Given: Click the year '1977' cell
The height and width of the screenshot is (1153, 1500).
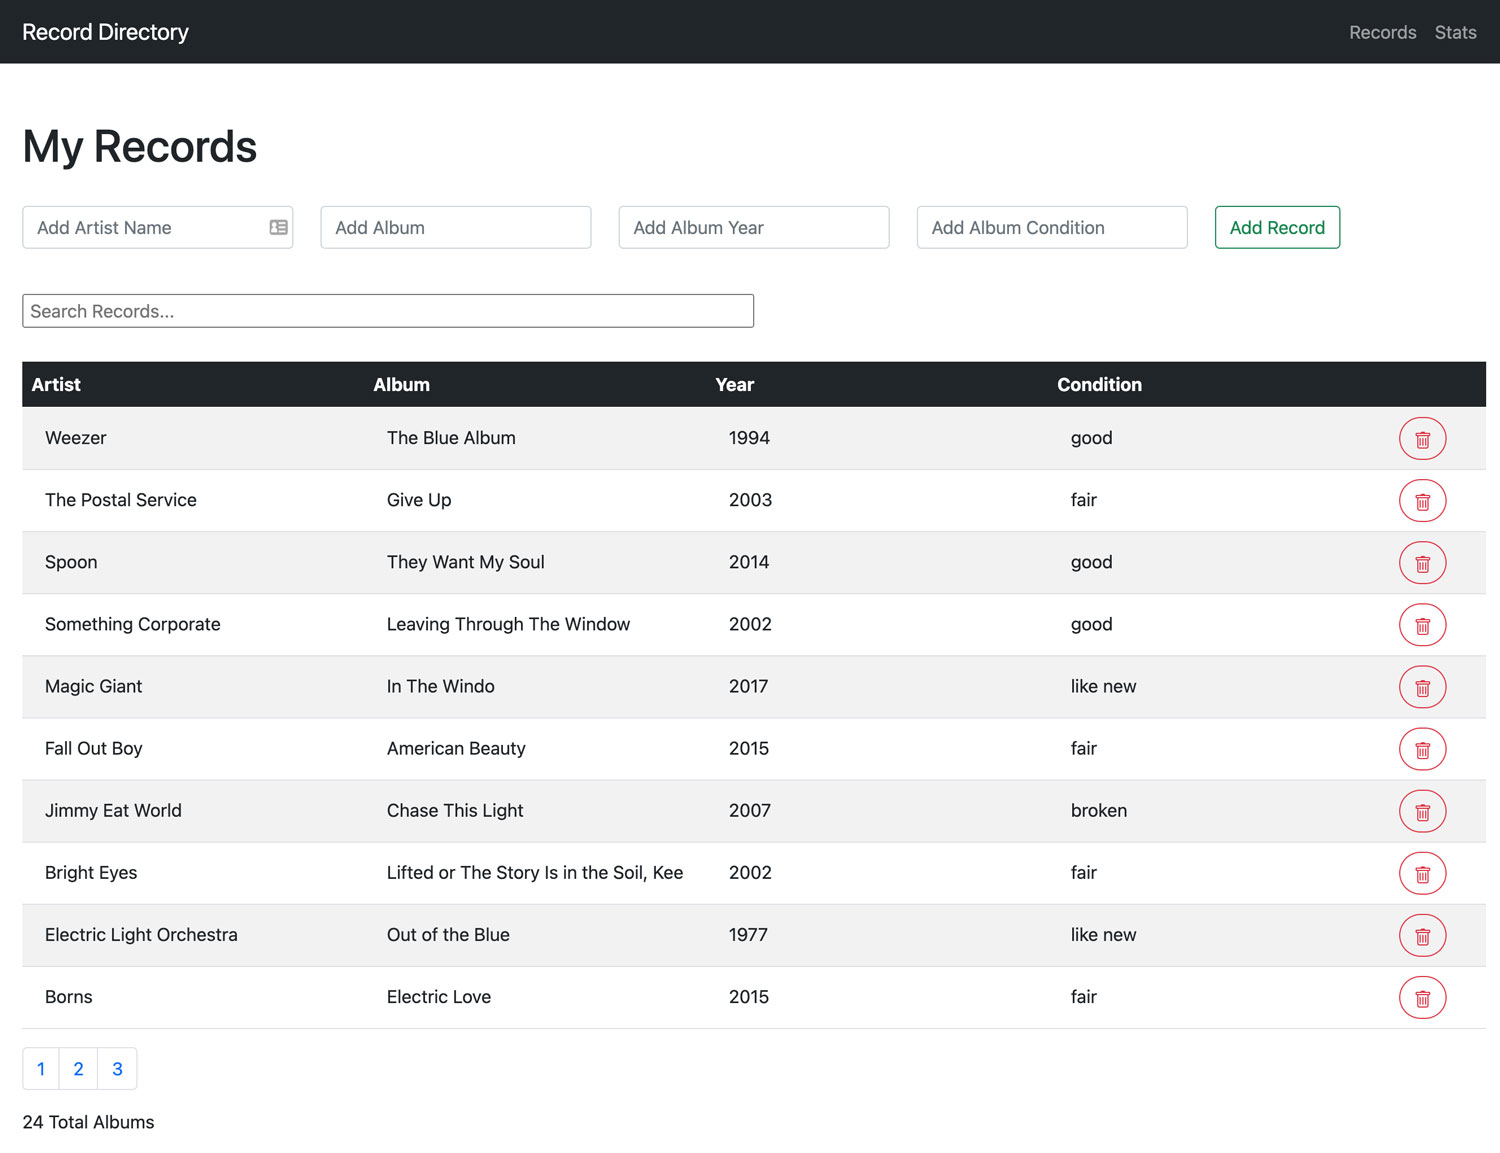Looking at the screenshot, I should [x=748, y=934].
